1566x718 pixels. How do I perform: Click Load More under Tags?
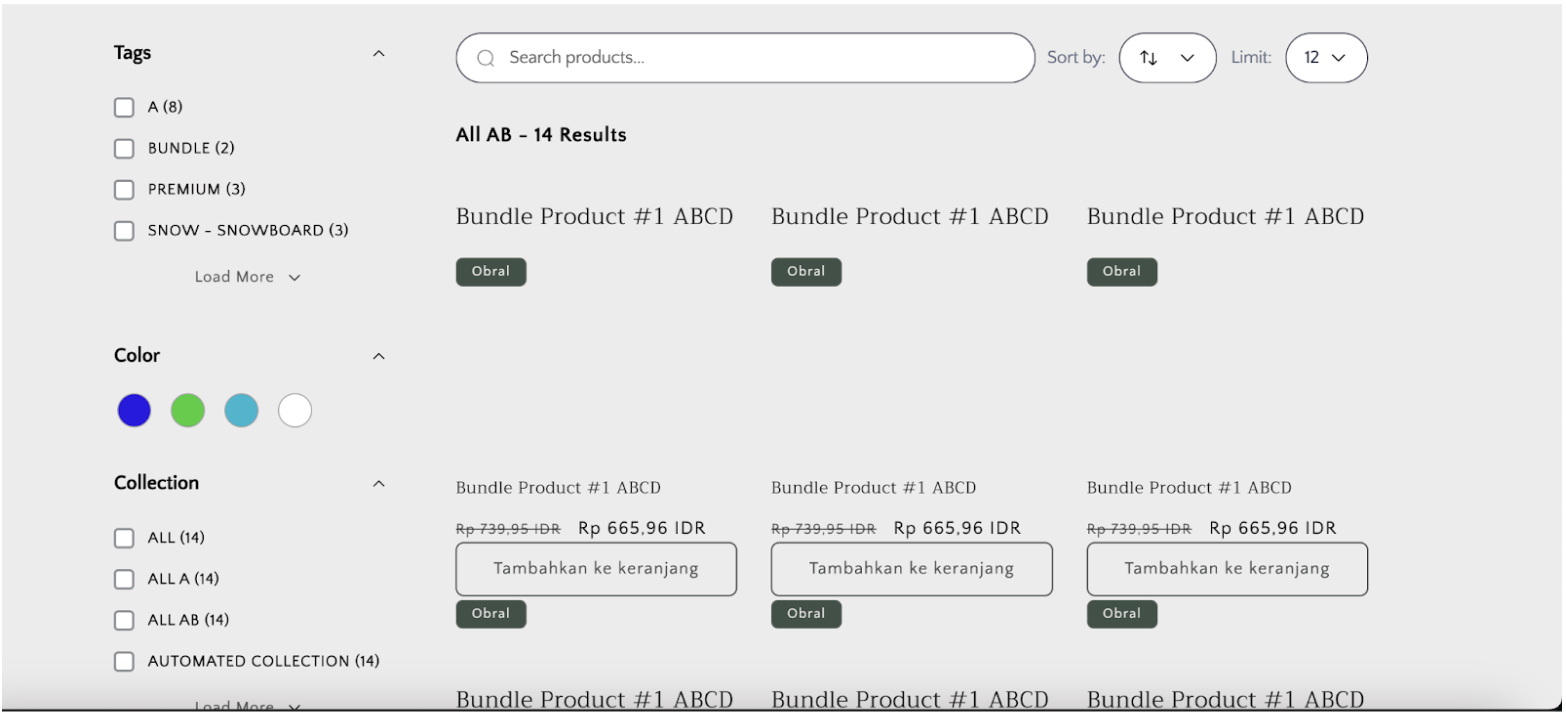tap(247, 277)
